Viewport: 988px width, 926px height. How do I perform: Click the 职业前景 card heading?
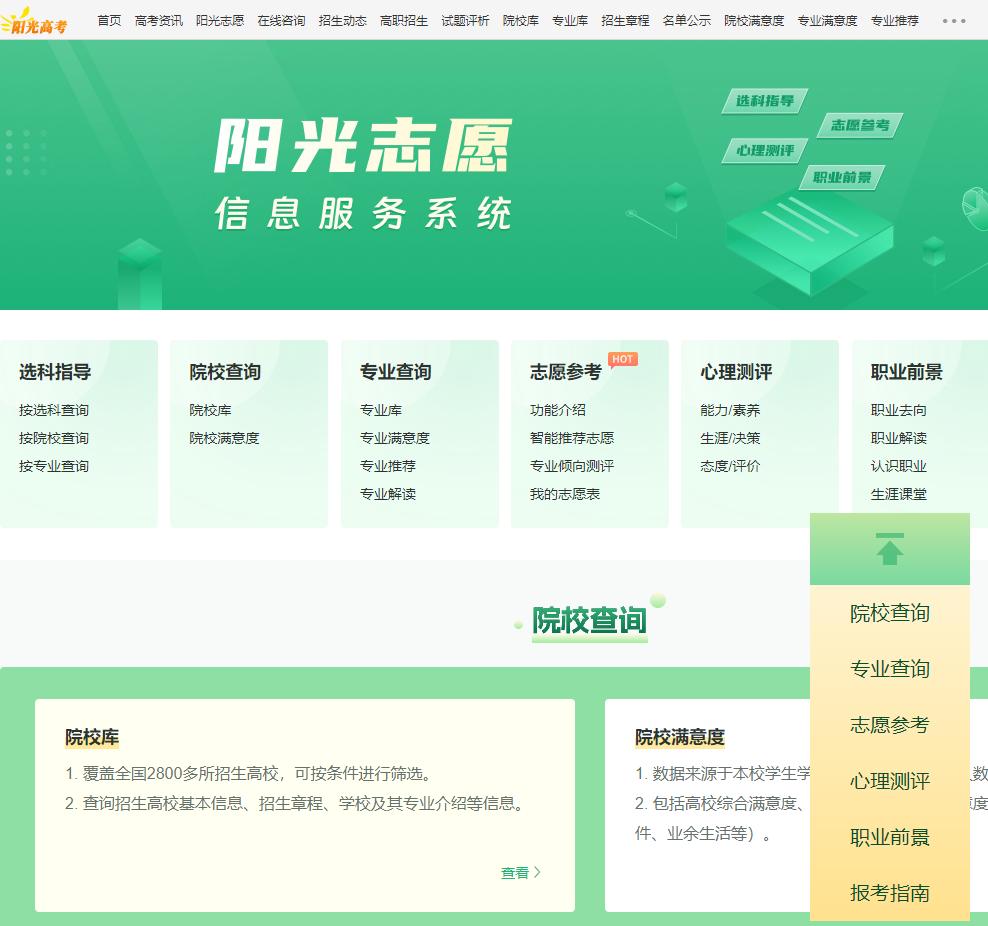(906, 372)
